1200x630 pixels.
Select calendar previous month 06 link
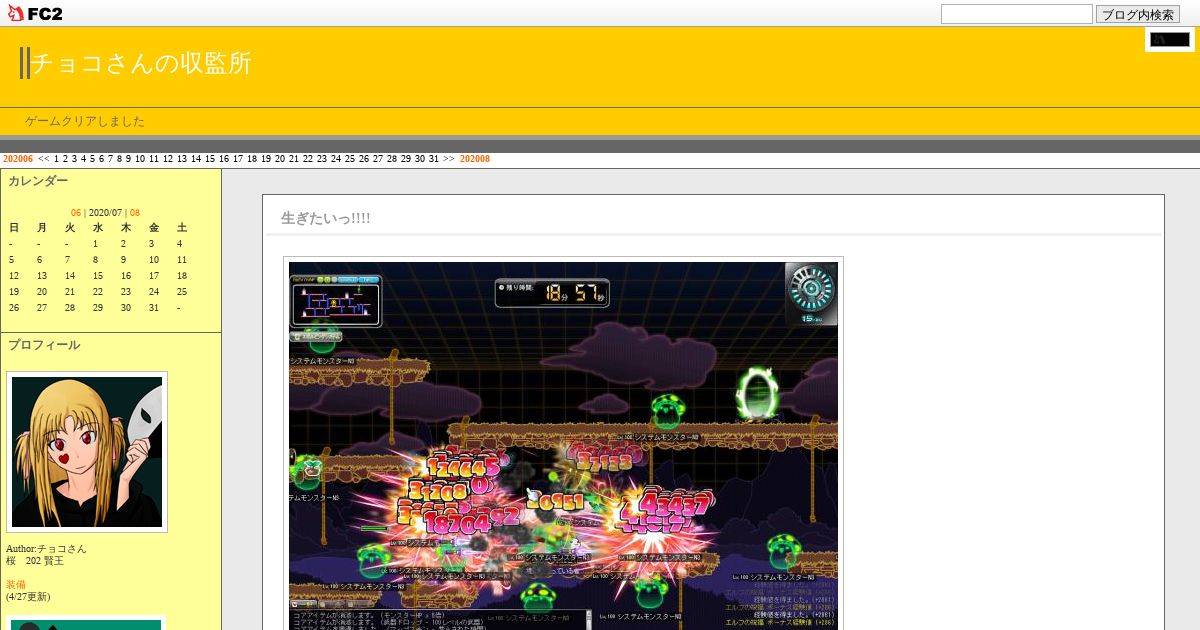coord(76,212)
